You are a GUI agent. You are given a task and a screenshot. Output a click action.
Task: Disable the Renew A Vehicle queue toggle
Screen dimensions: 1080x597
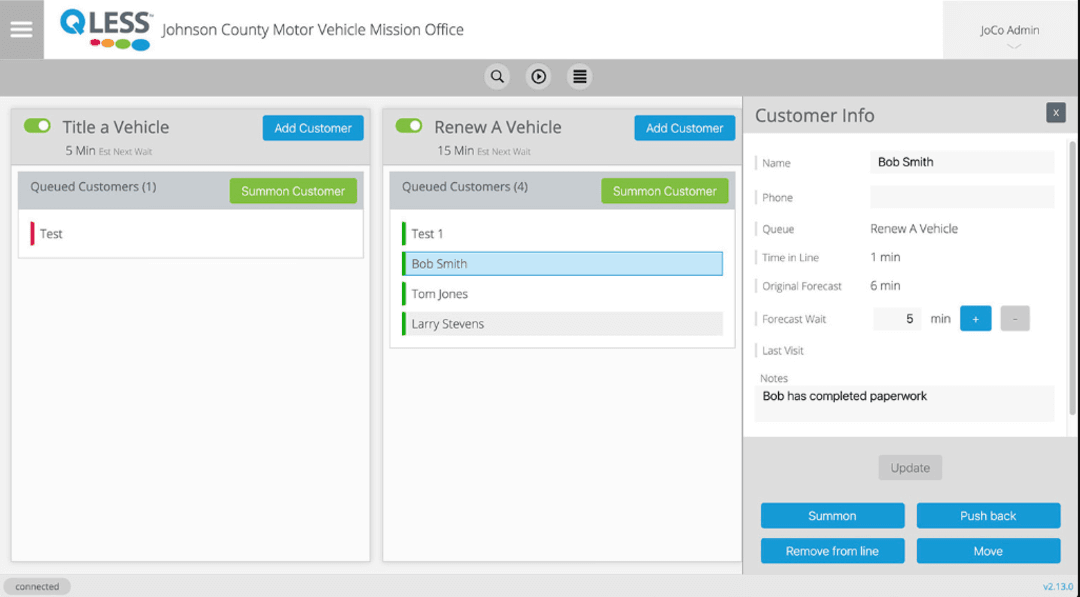coord(409,125)
